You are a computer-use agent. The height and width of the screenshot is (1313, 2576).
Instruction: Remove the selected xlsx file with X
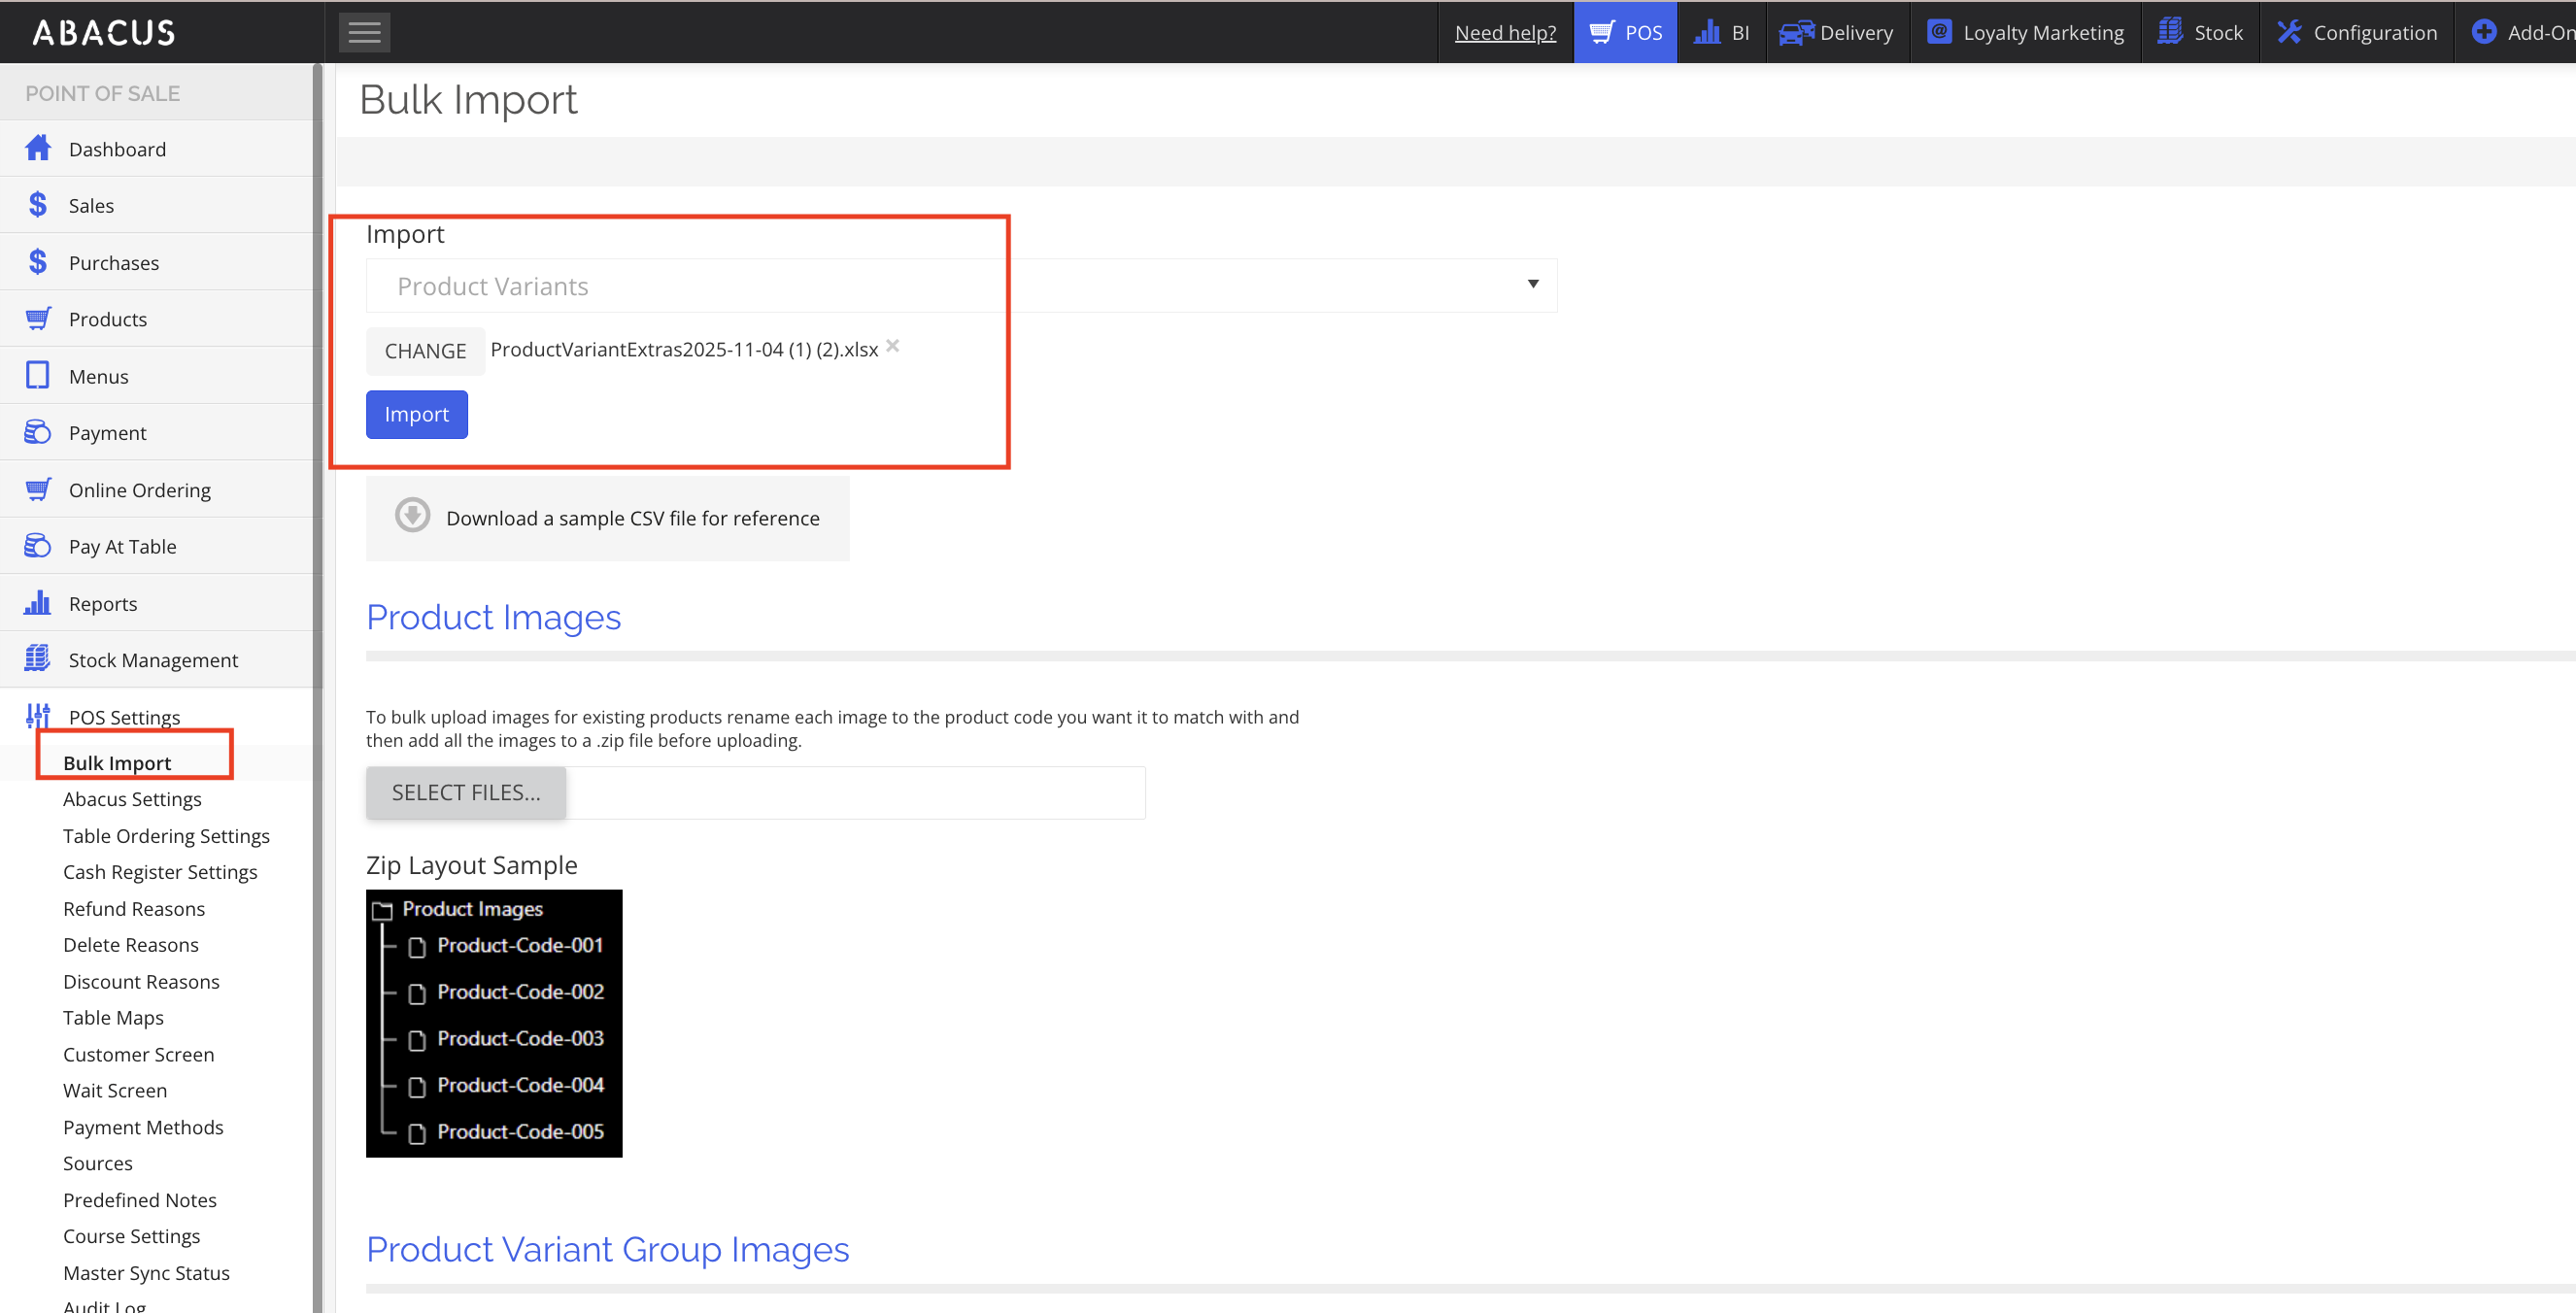click(893, 346)
